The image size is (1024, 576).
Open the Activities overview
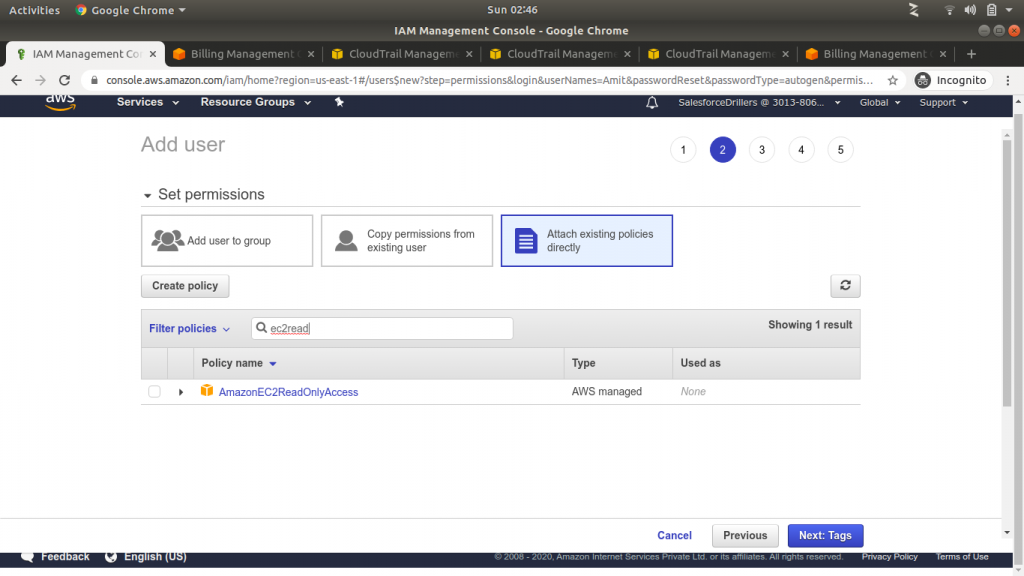pyautogui.click(x=34, y=10)
